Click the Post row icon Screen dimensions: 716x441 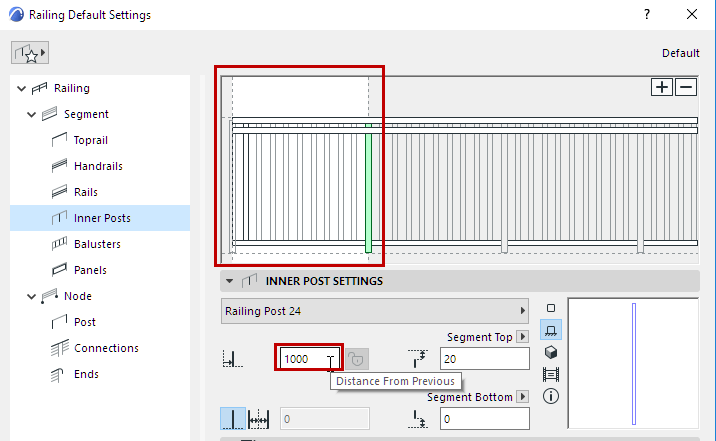(59, 322)
